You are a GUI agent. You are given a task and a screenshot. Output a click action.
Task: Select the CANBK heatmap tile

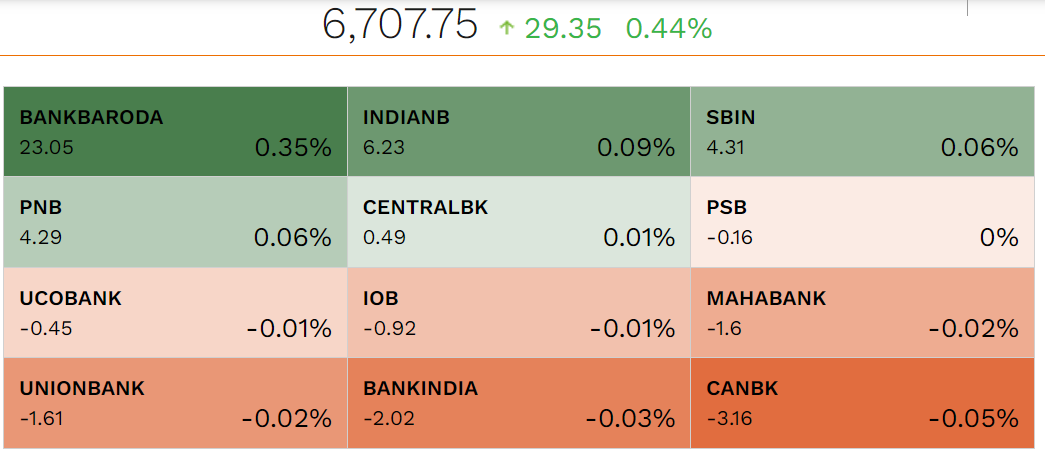pyautogui.click(x=861, y=402)
